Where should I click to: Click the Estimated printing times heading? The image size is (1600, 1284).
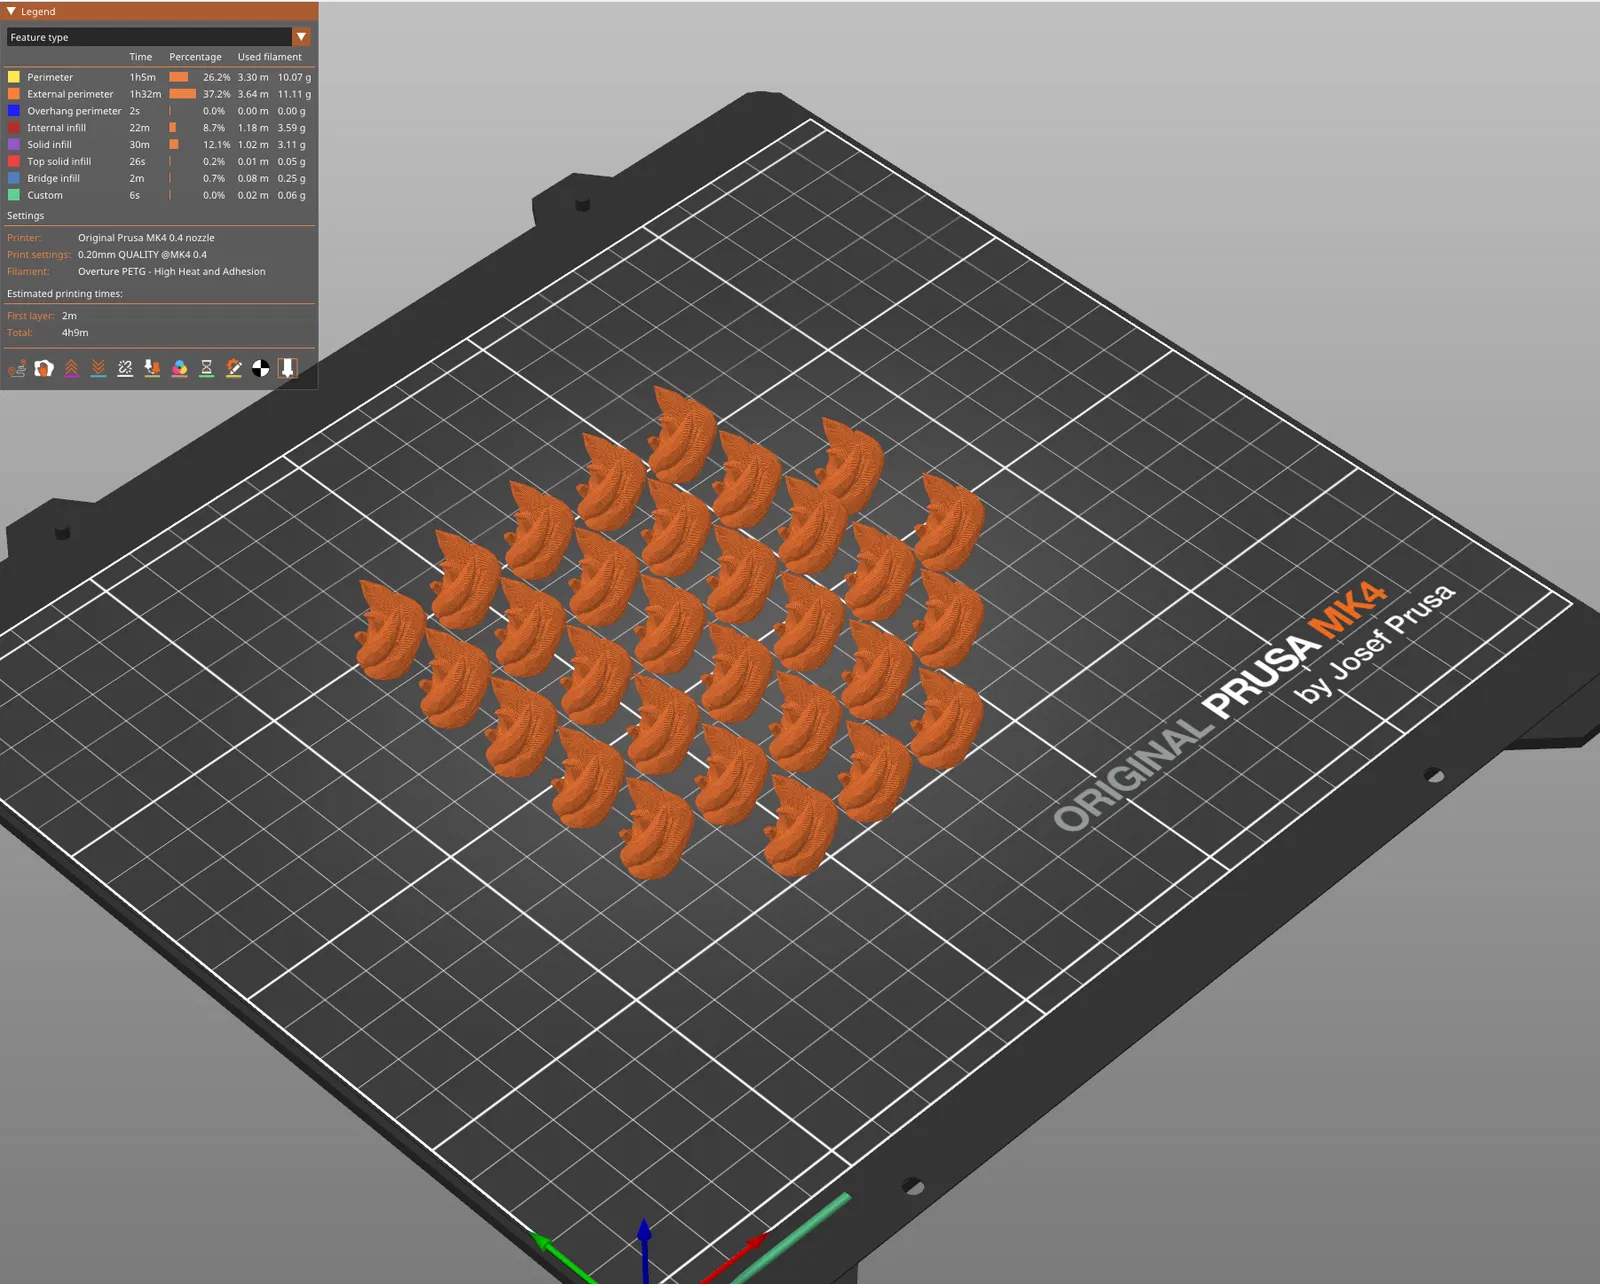pyautogui.click(x=65, y=294)
